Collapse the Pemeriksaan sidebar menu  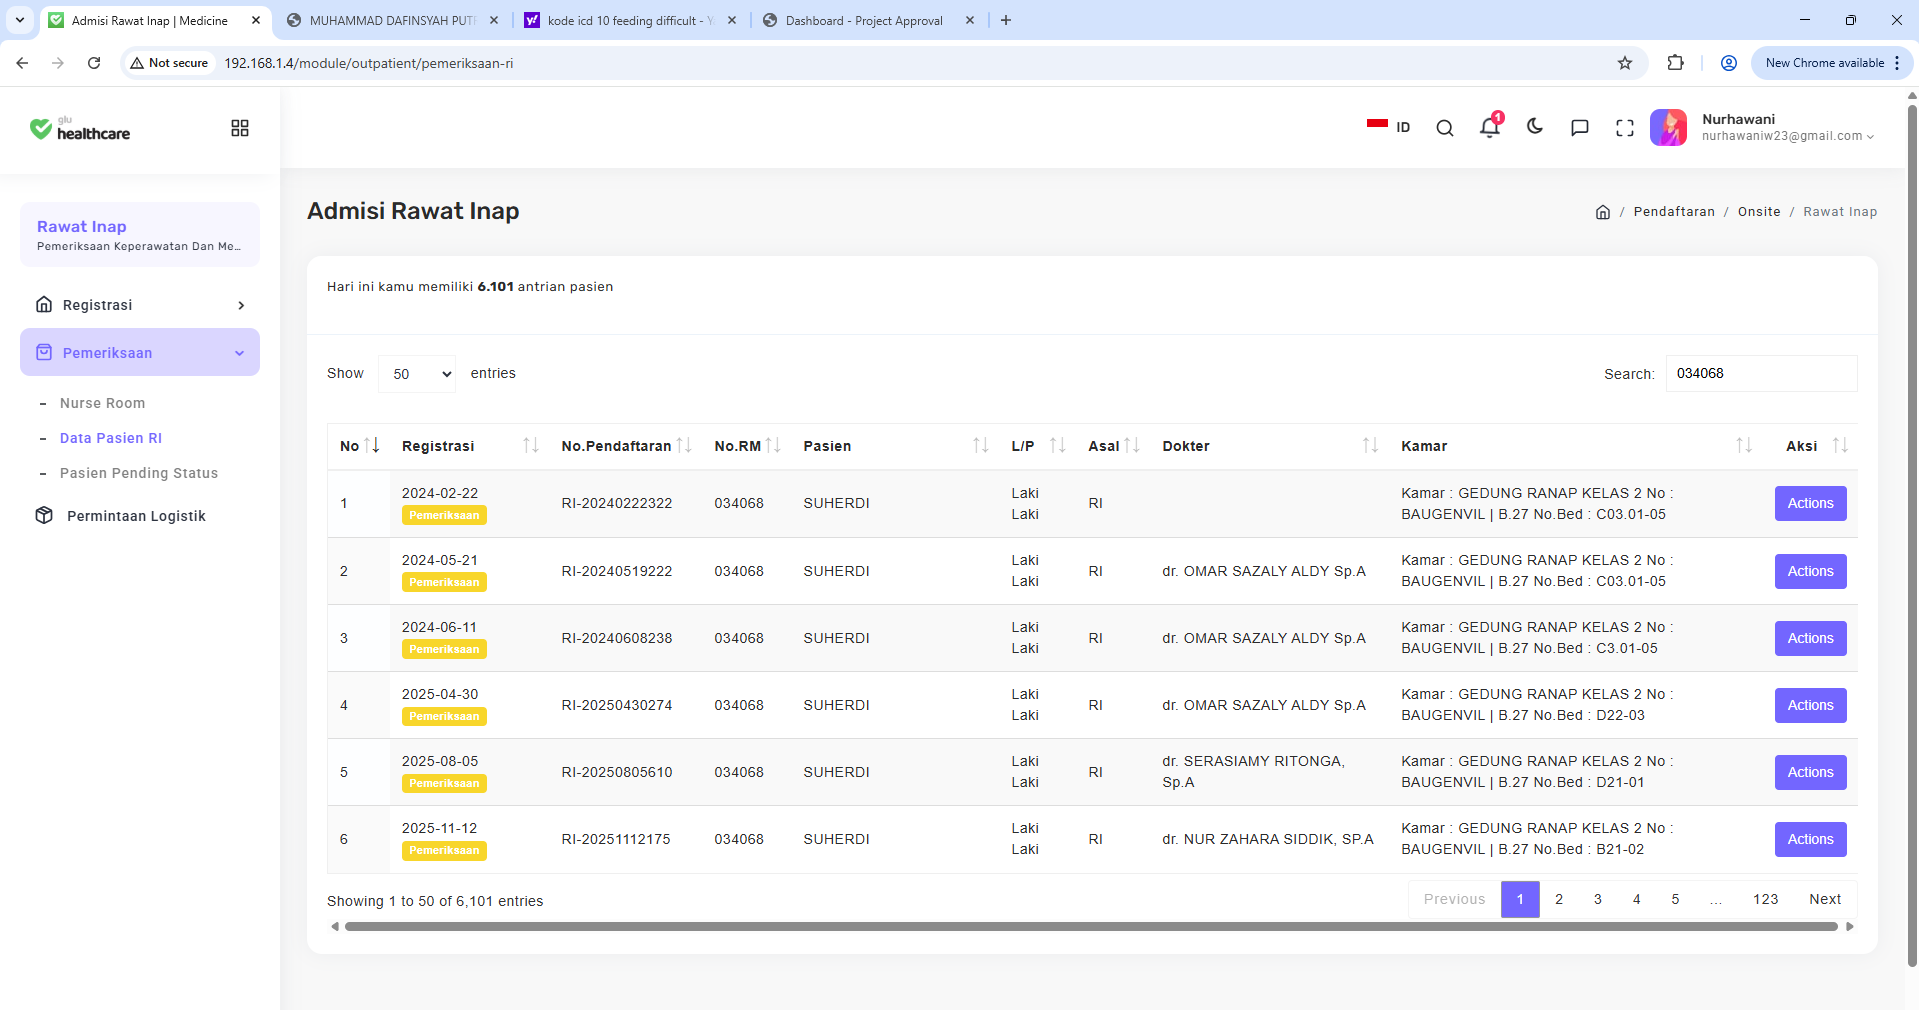tap(140, 352)
